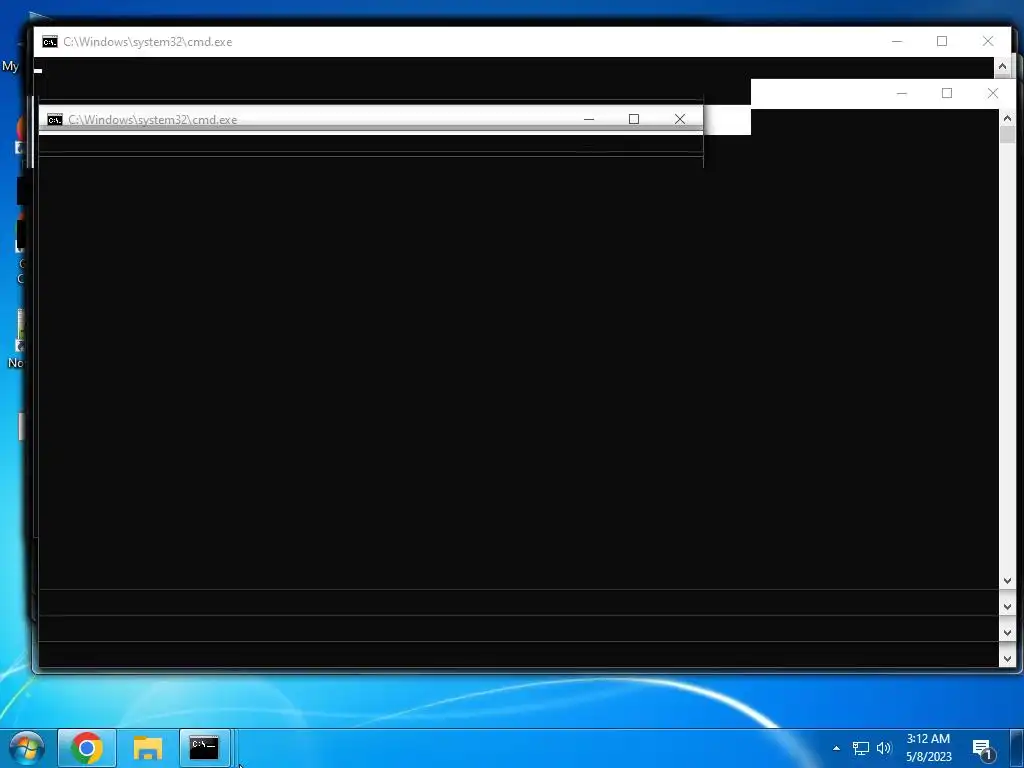Maximize the rearmost cmd.exe window
1024x768 pixels.
click(942, 41)
